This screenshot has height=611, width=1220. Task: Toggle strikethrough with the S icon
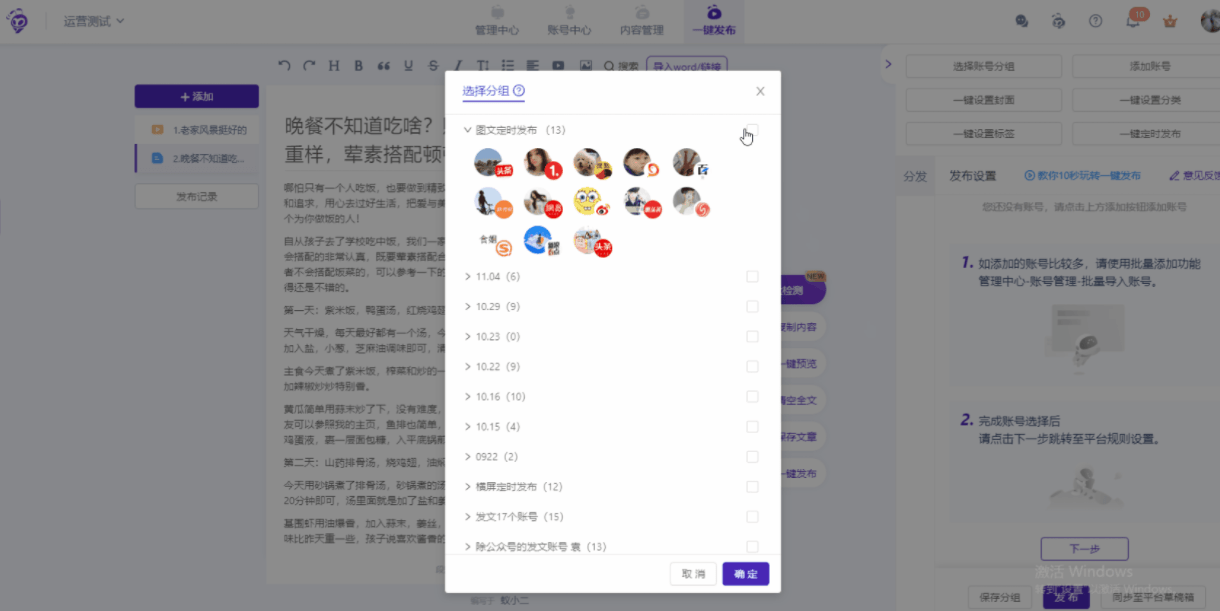pyautogui.click(x=433, y=66)
